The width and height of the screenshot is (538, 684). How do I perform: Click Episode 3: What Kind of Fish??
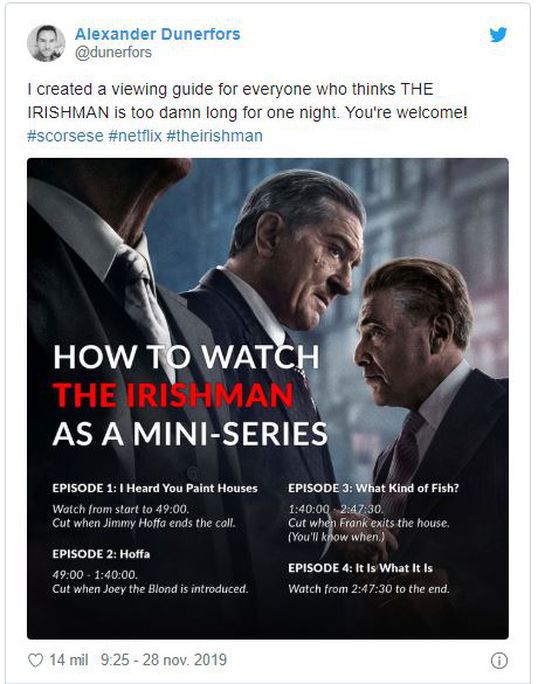click(x=374, y=488)
